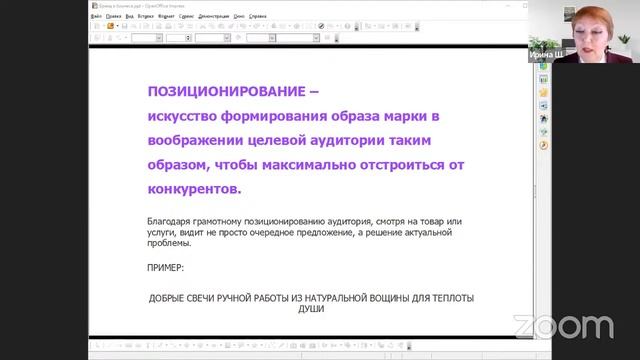Click the Undo icon
640x360 pixels.
pos(243,26)
